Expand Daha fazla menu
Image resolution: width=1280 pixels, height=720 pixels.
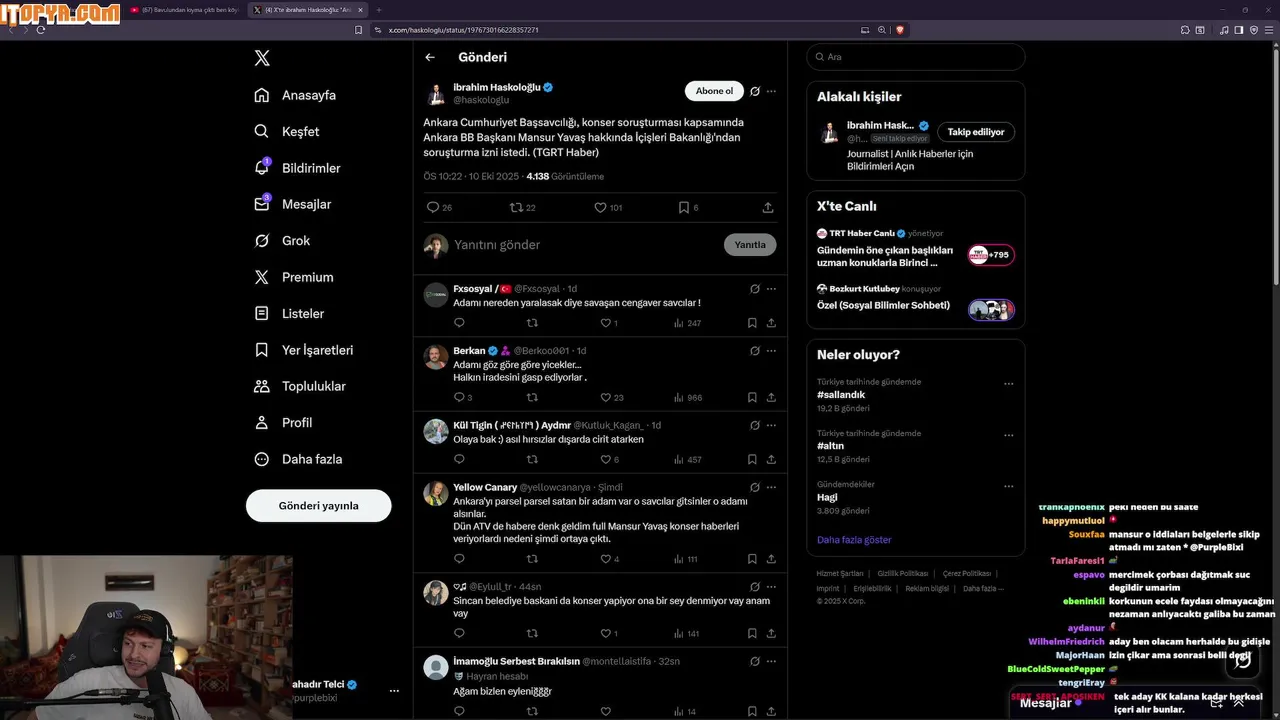tap(298, 459)
